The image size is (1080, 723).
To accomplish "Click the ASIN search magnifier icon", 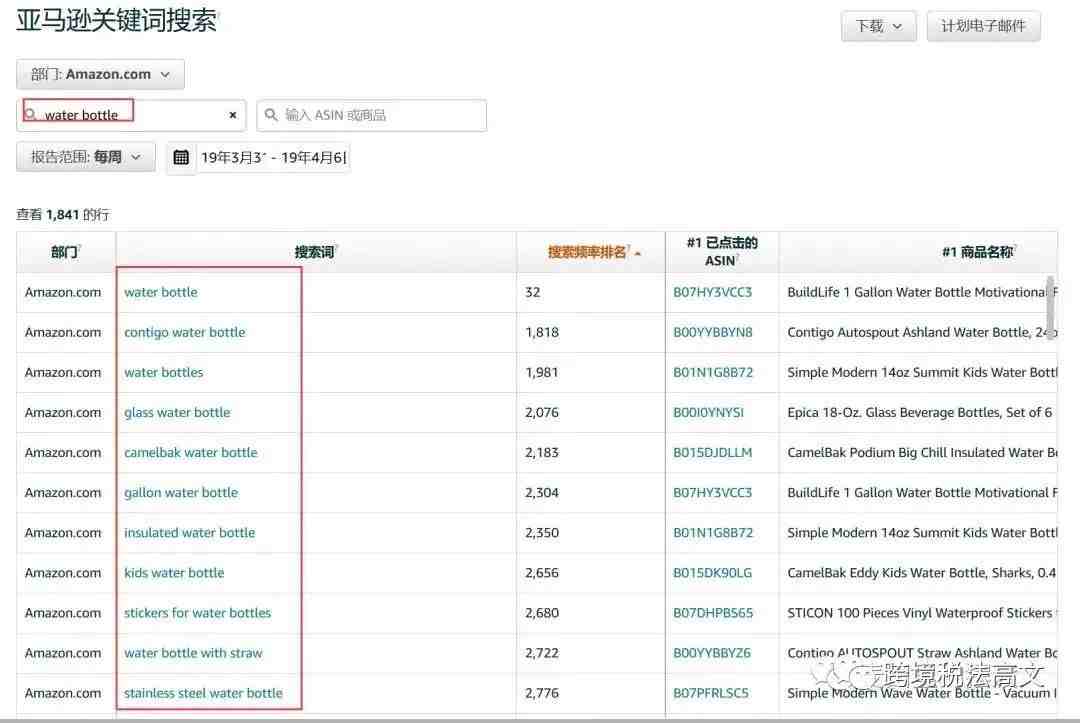I will [271, 114].
